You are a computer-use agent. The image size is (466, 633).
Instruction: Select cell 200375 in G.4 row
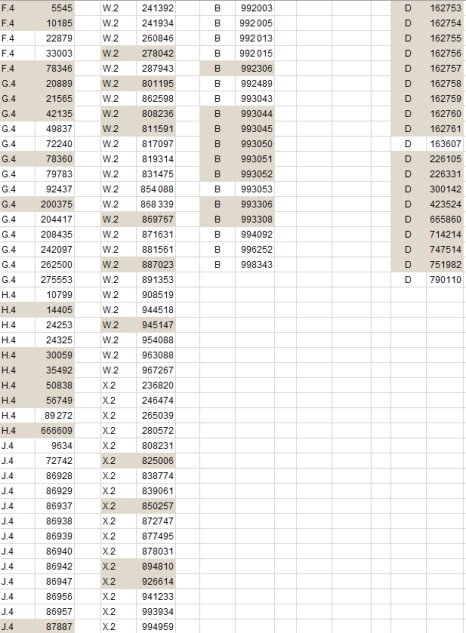point(55,204)
